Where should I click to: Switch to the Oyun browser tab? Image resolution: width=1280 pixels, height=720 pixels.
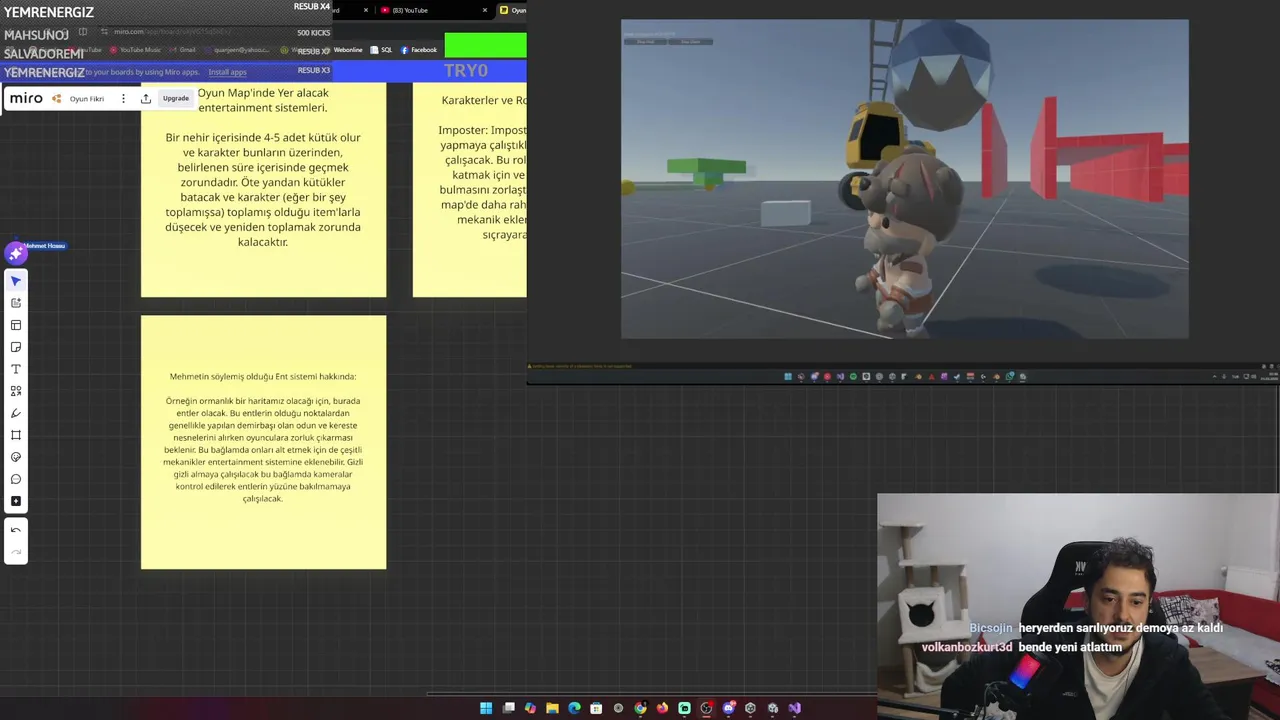point(513,10)
